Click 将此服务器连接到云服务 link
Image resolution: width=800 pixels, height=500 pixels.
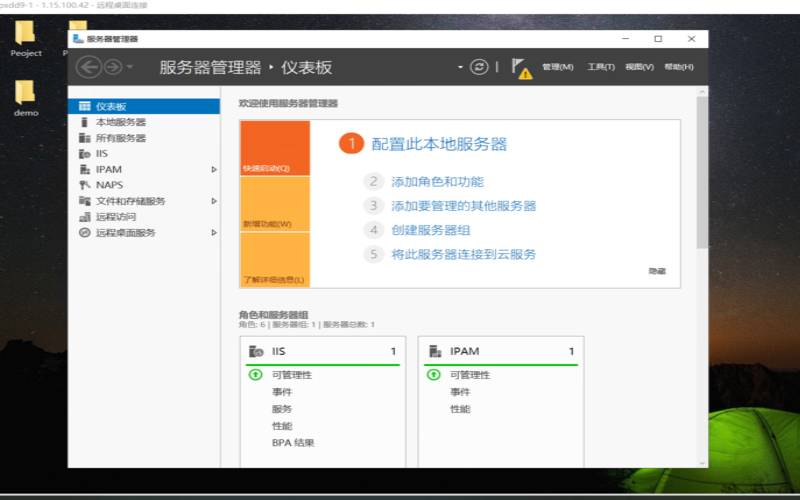[x=463, y=255]
